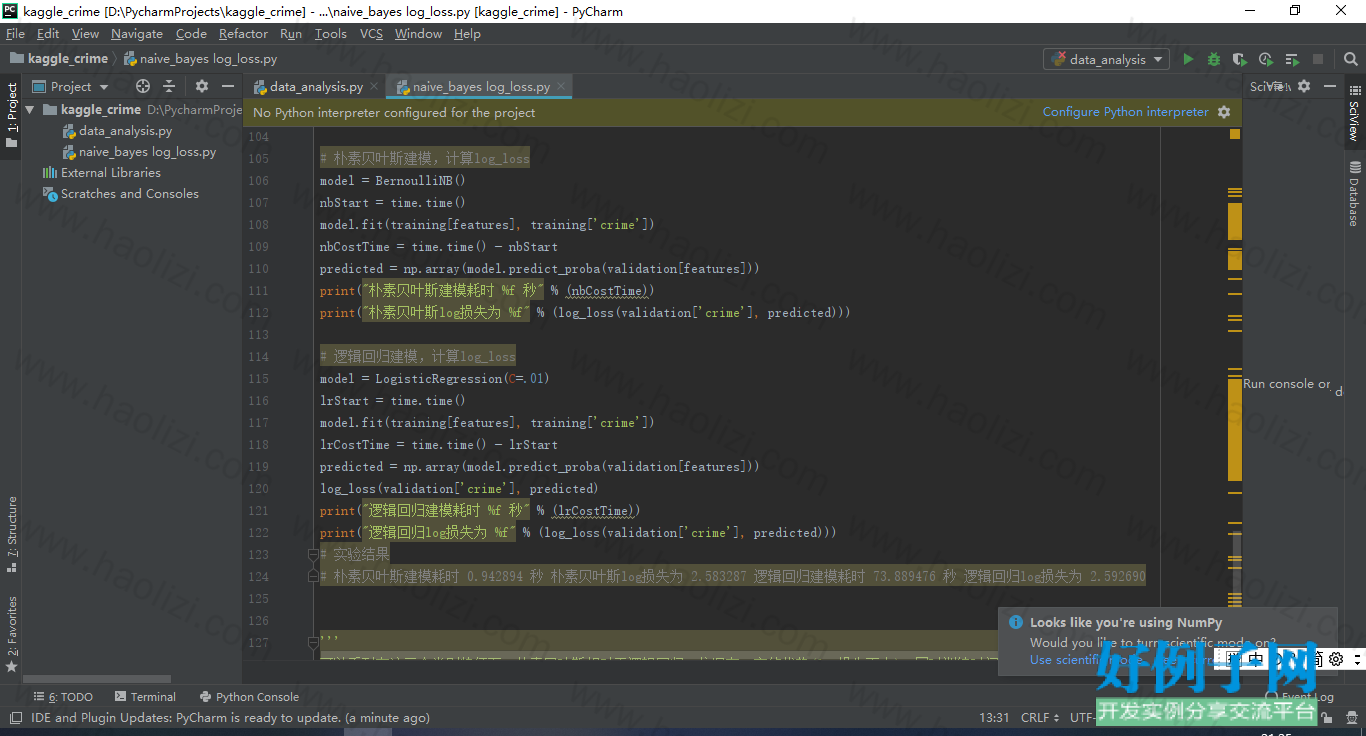Open the Help menu
The image size is (1366, 736).
(x=467, y=34)
